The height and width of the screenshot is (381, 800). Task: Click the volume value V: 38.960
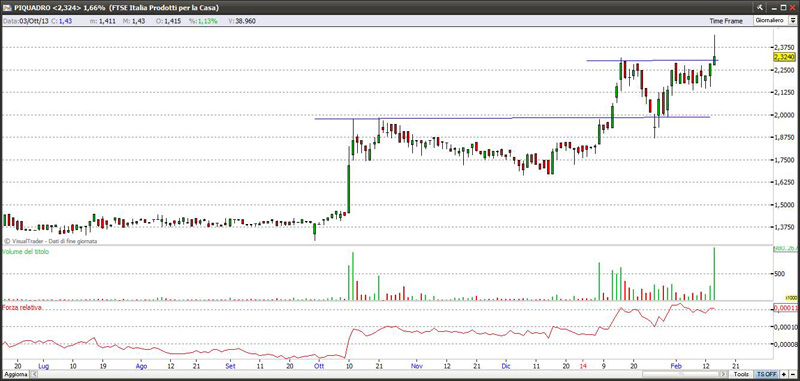pyautogui.click(x=242, y=21)
